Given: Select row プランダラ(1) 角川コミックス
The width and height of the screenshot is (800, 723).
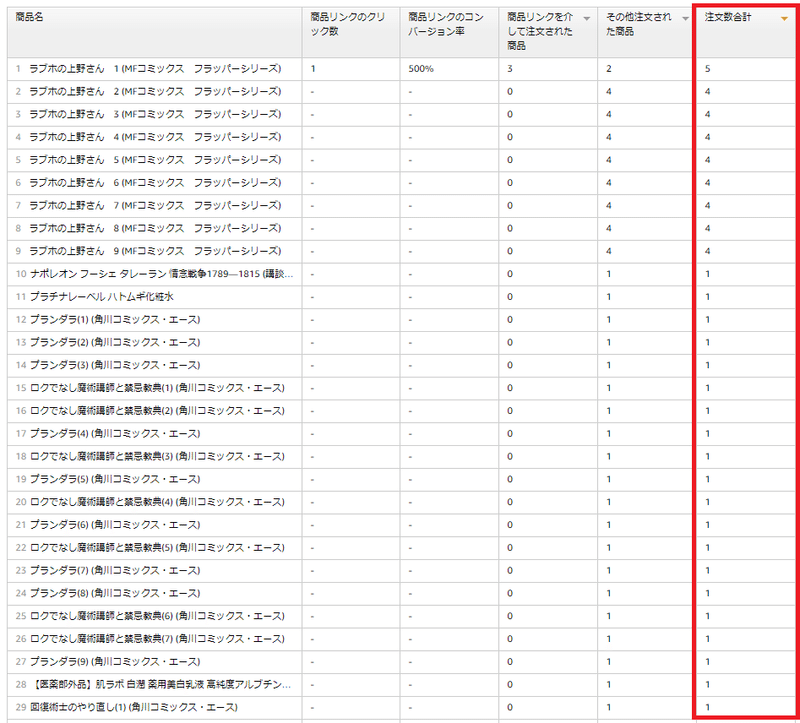Looking at the screenshot, I should pos(401,319).
